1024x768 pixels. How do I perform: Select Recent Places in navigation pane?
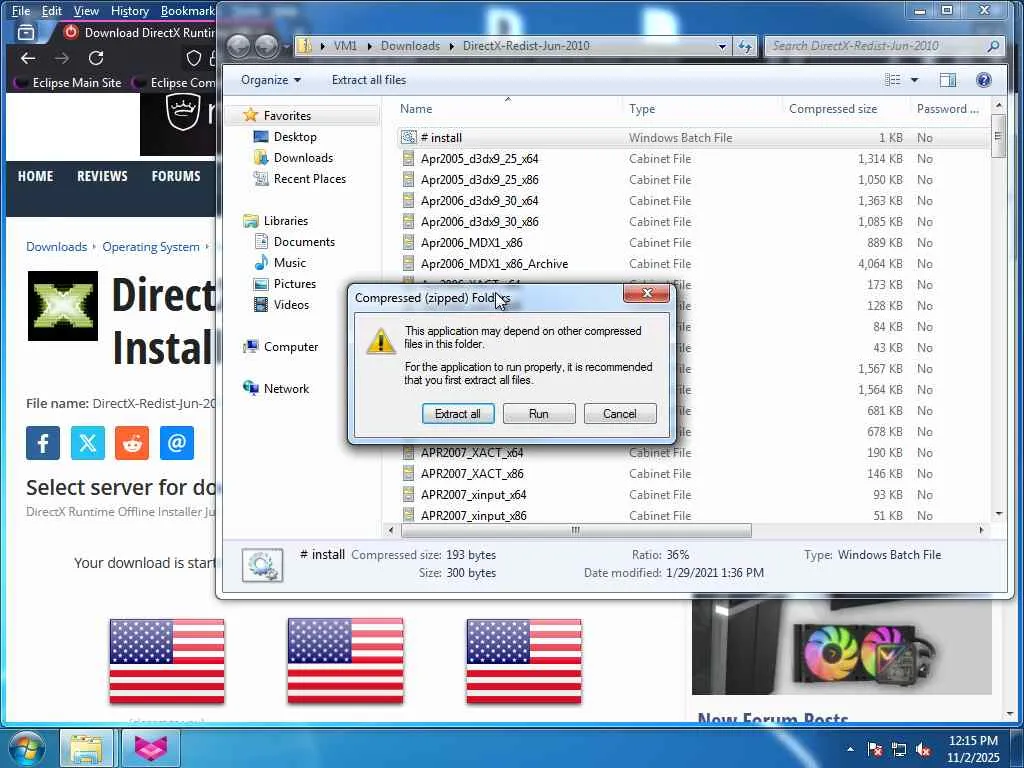tap(310, 178)
